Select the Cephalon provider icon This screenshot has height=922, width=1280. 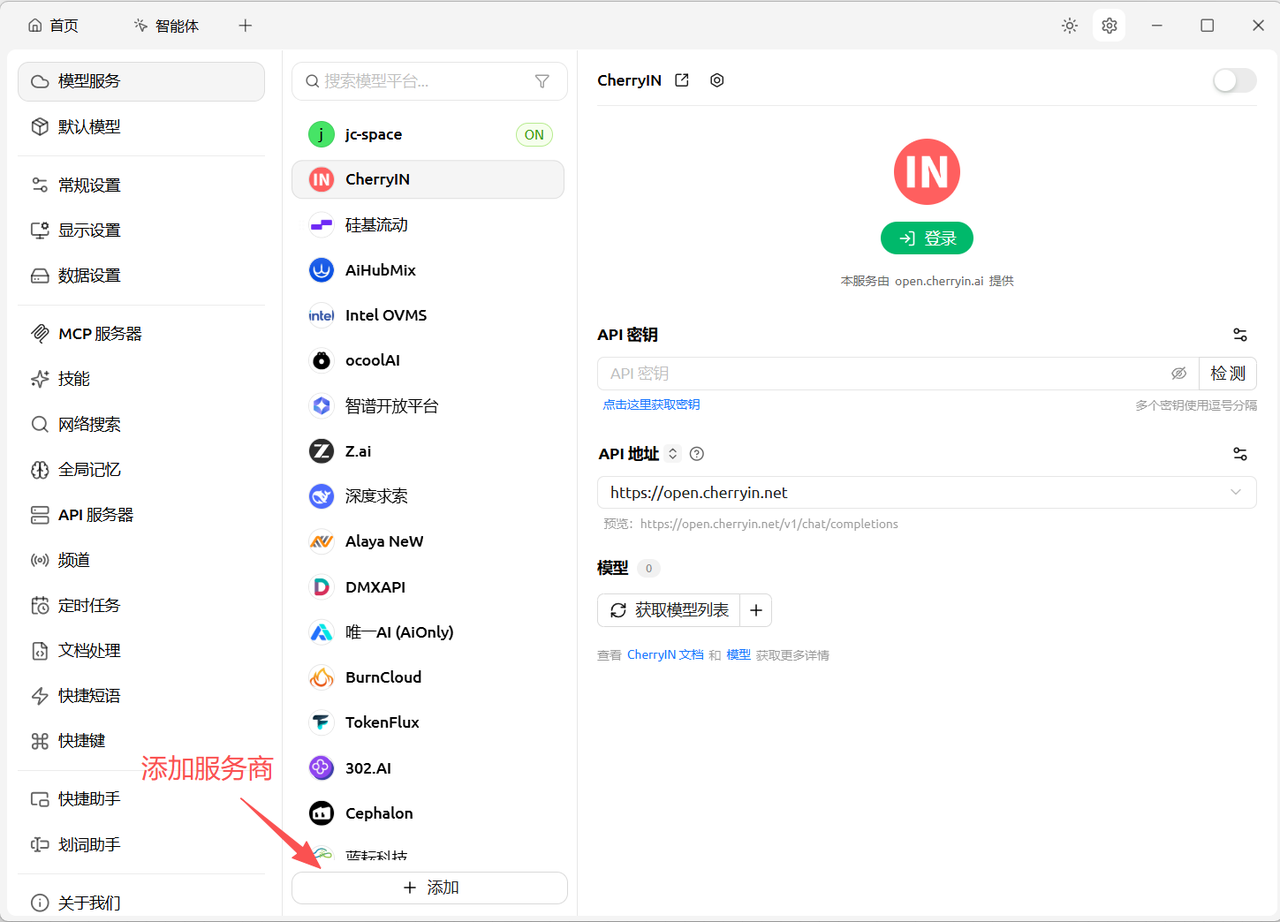coord(321,813)
